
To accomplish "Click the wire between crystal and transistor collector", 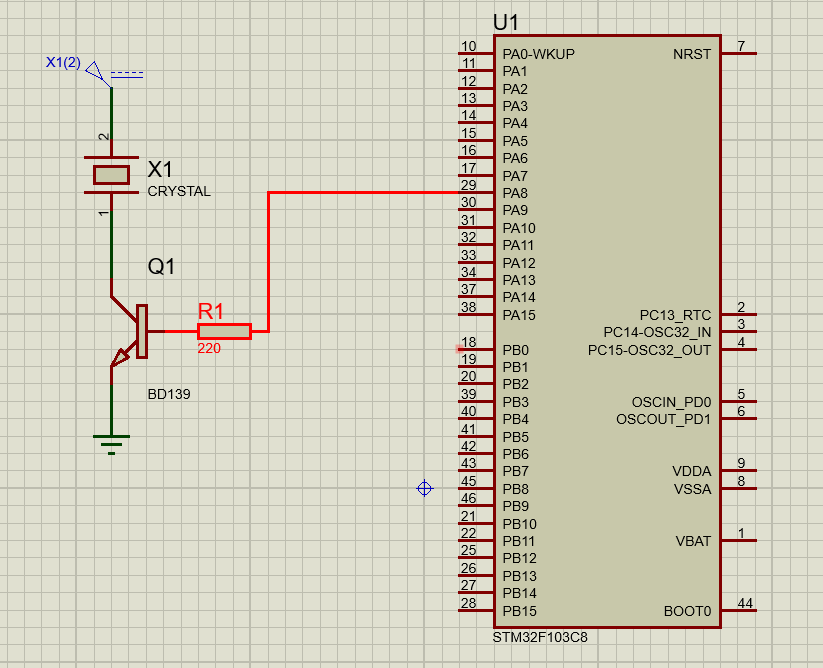I will (x=111, y=245).
